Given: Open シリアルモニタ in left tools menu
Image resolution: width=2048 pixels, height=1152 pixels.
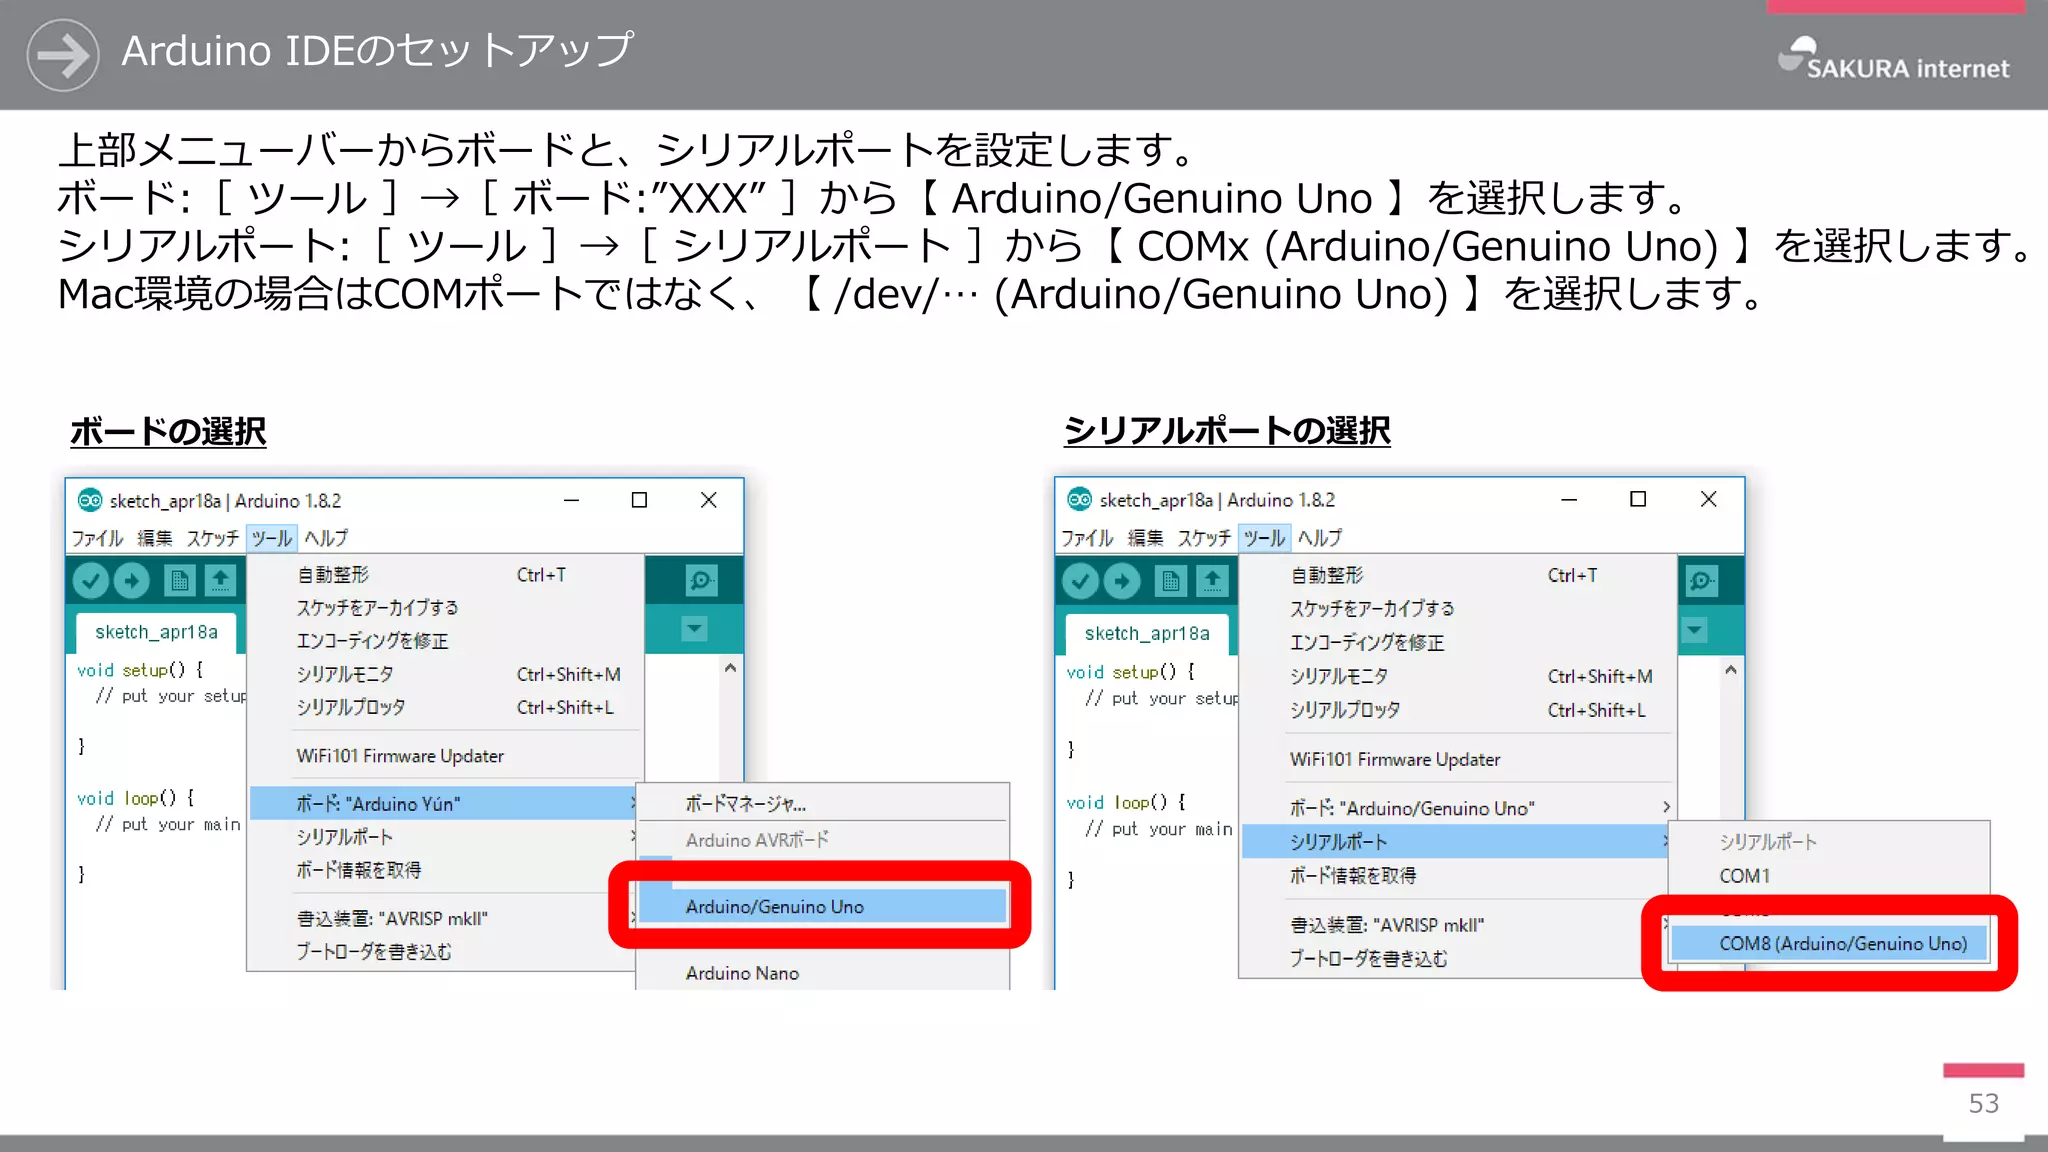Looking at the screenshot, I should pos(445,674).
